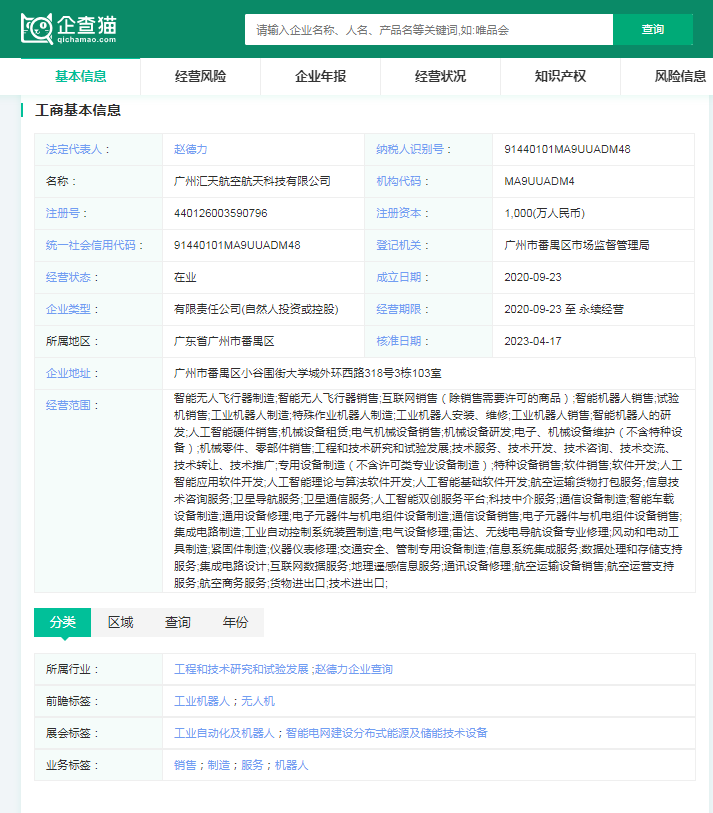713x813 pixels.
Task: Click the 成立日期 label link
Action: 399,277
